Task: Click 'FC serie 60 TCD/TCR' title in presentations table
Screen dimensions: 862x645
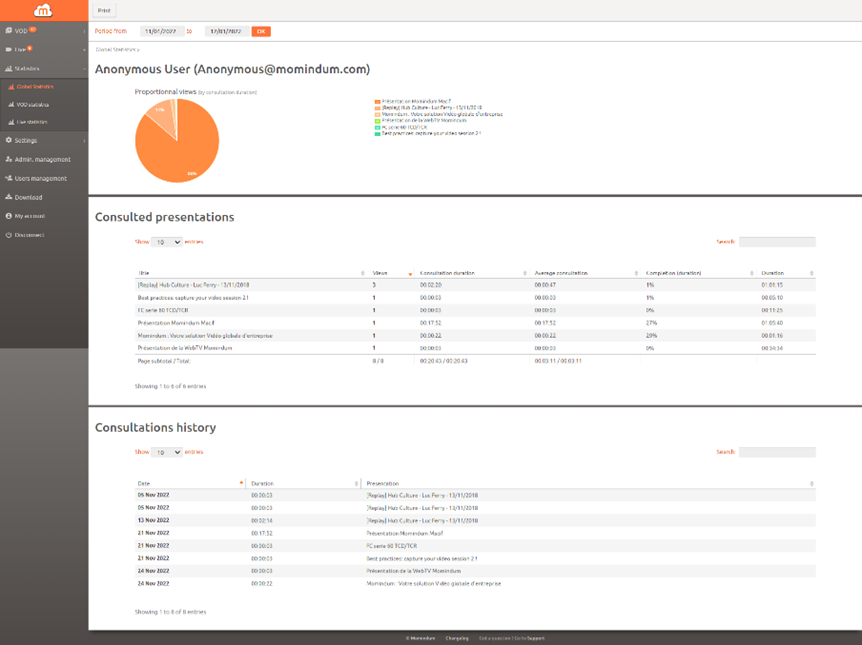Action: click(x=163, y=311)
